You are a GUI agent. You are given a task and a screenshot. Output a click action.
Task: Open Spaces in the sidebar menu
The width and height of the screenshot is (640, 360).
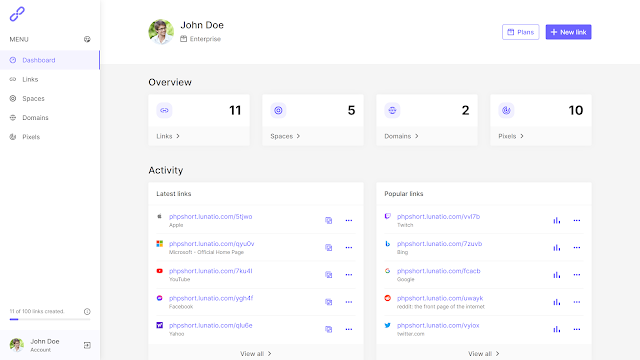(x=50, y=98)
